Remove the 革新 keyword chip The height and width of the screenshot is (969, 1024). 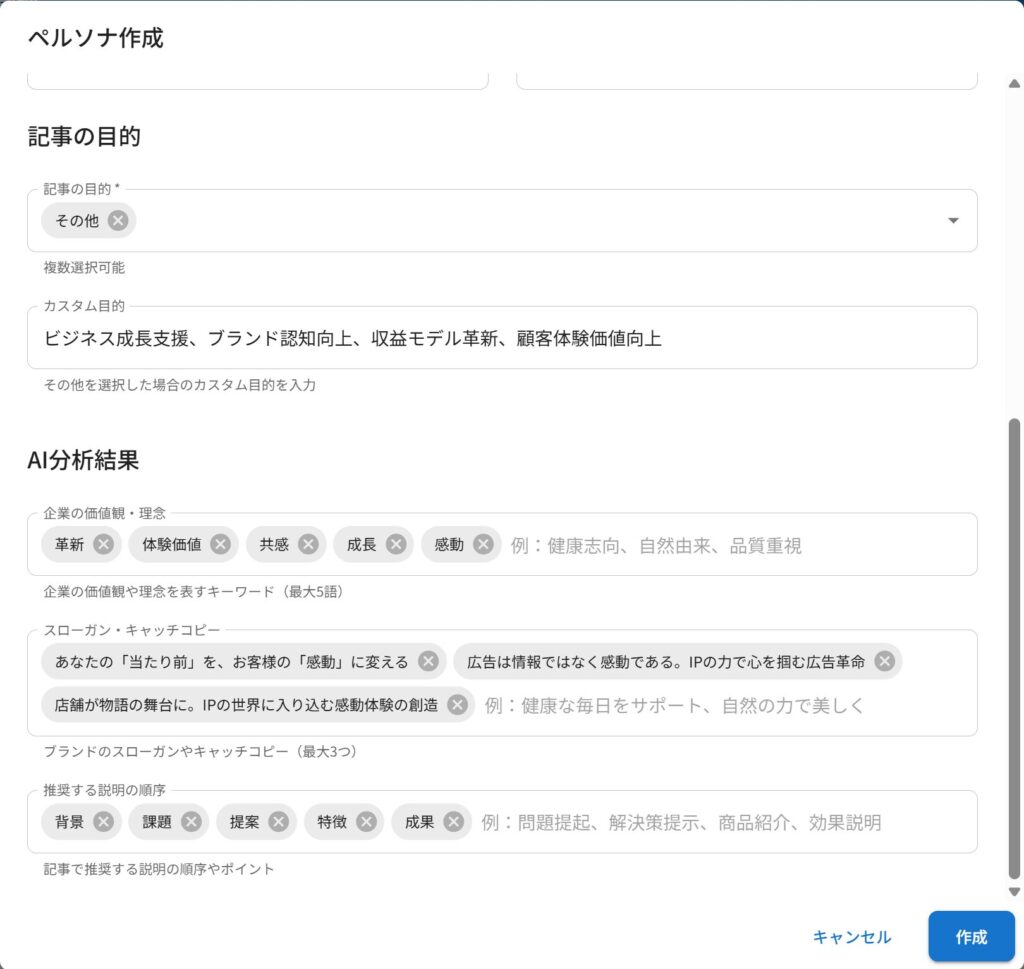pyautogui.click(x=103, y=545)
